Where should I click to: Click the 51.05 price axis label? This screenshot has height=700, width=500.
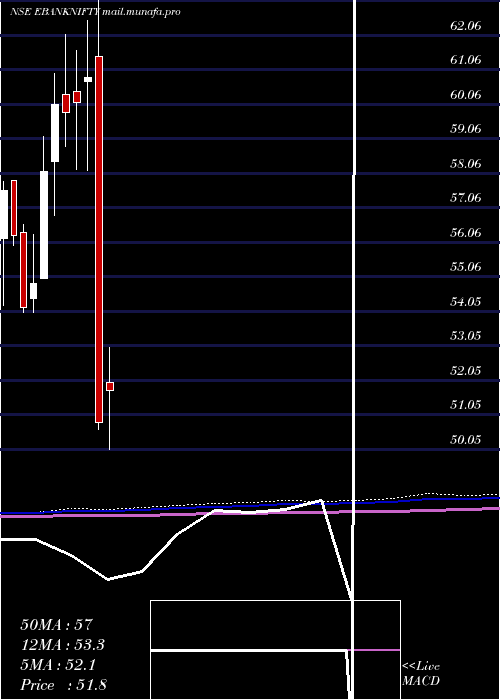click(x=466, y=406)
